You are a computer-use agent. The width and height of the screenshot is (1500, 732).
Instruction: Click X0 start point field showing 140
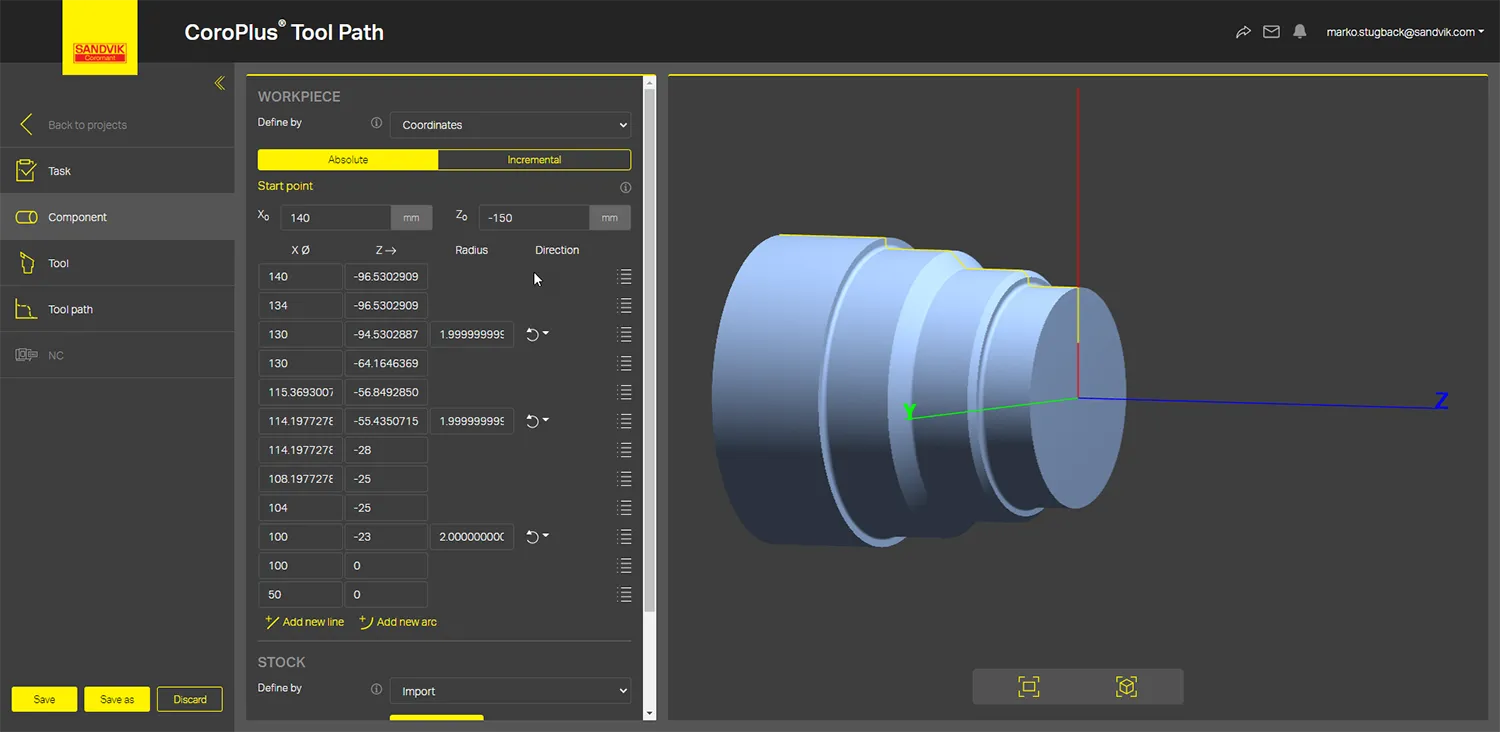[x=336, y=218]
